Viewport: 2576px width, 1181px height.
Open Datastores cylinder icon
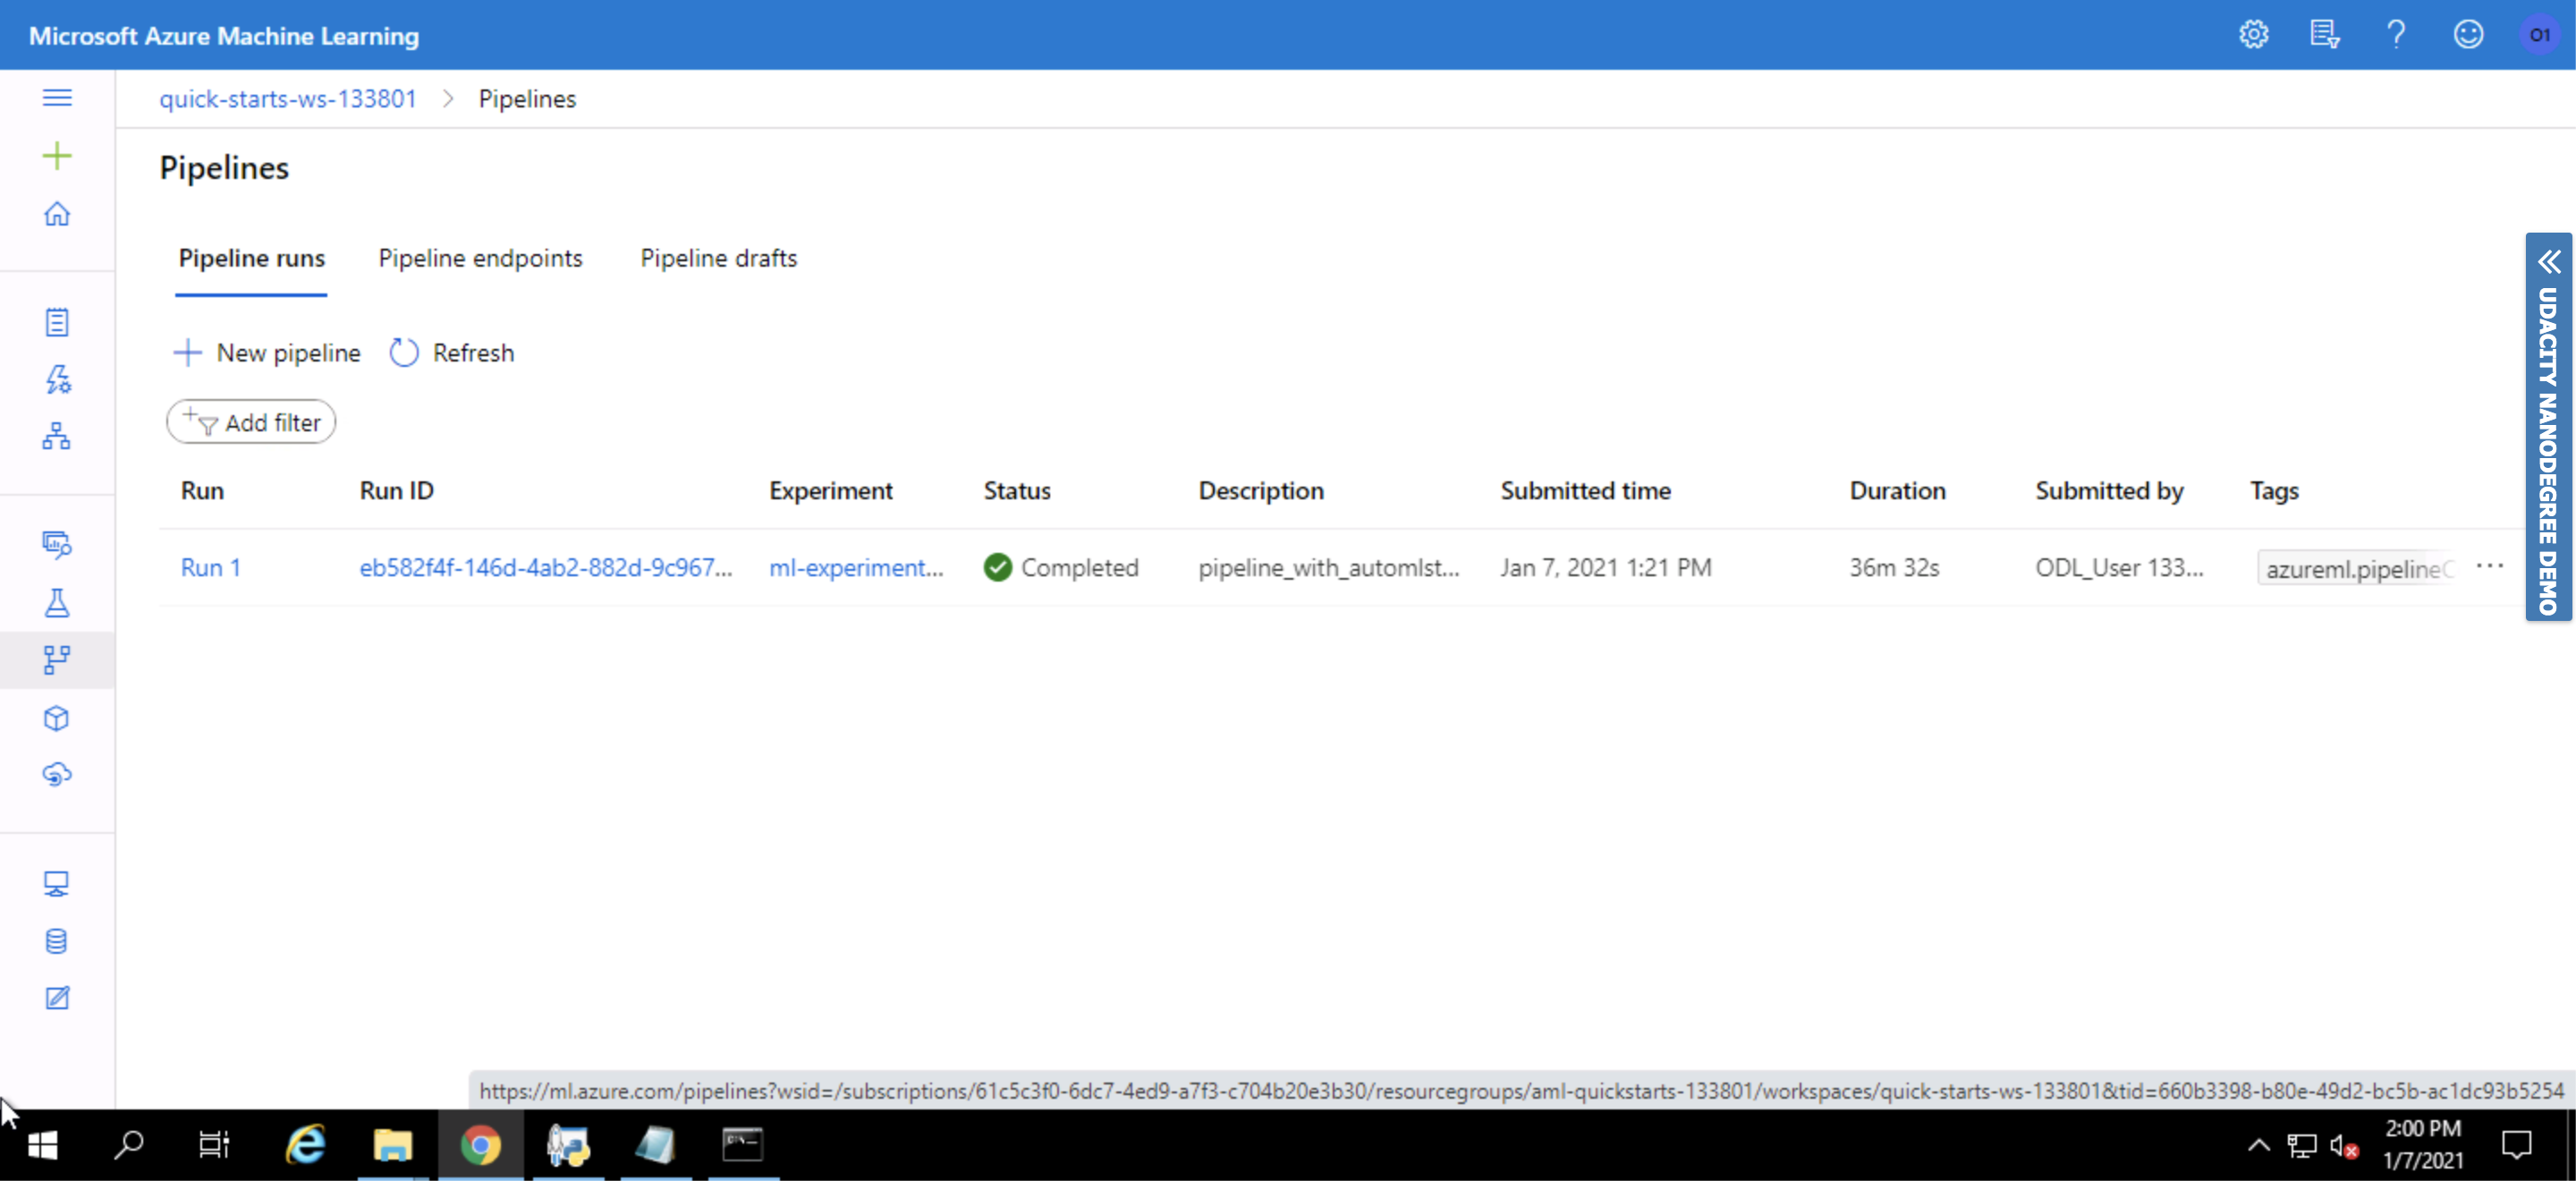click(x=57, y=941)
